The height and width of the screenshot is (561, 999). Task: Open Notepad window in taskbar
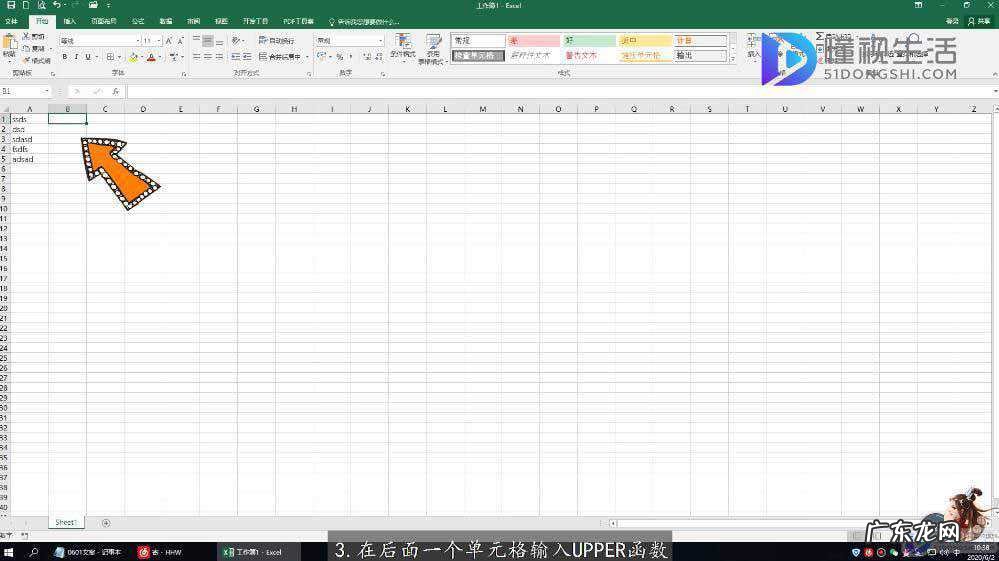pyautogui.click(x=89, y=552)
